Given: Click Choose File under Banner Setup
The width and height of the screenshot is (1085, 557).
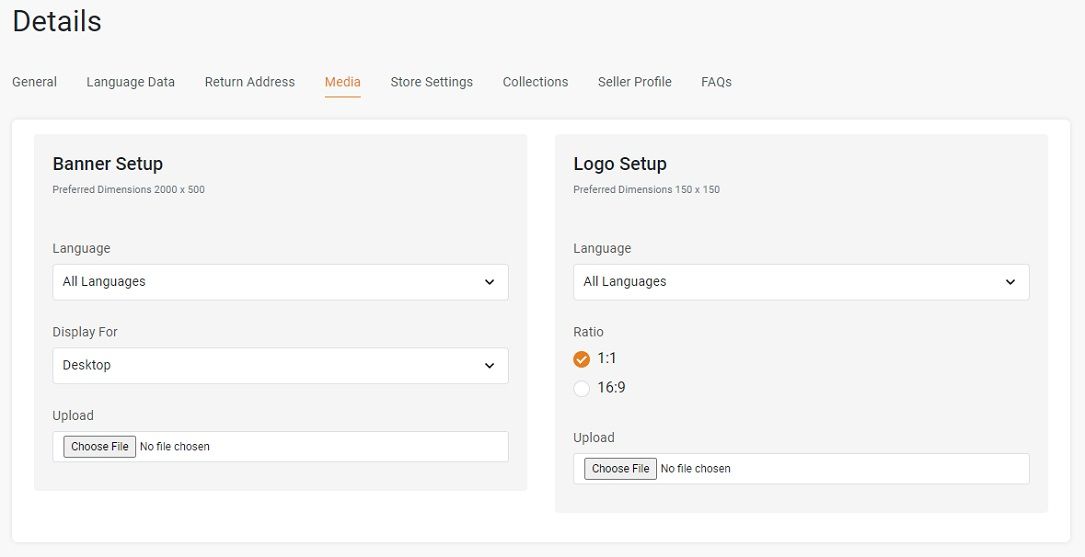Looking at the screenshot, I should 100,446.
